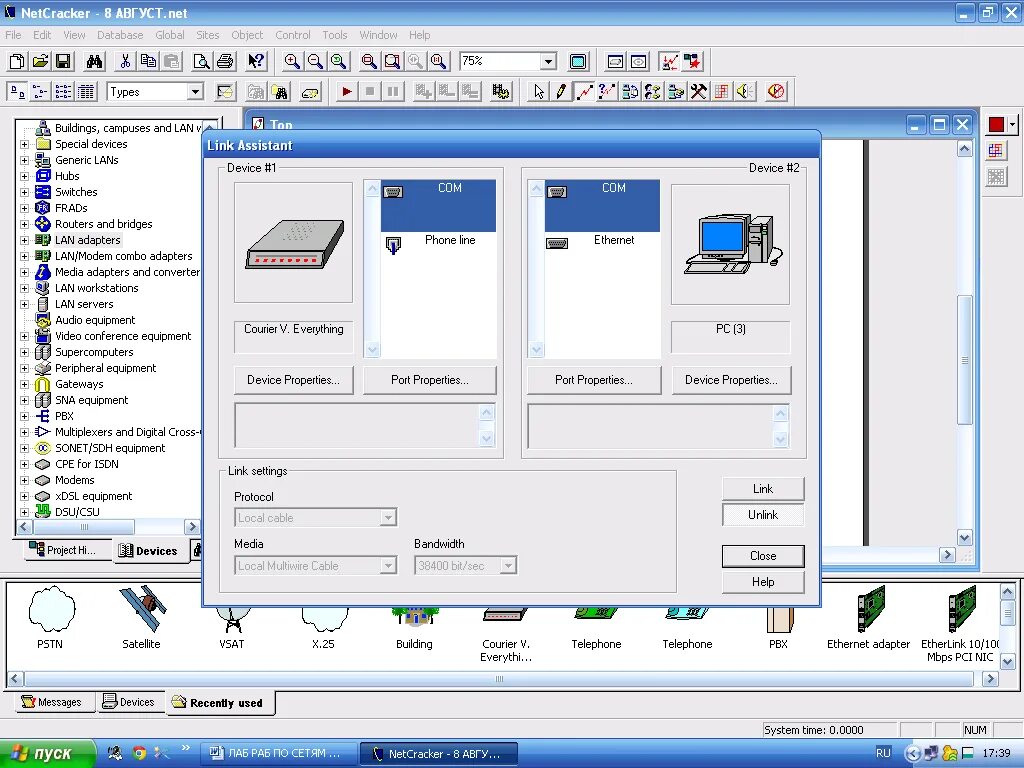This screenshot has height=768, width=1024.
Task: Open the Tools menu
Action: coord(335,35)
